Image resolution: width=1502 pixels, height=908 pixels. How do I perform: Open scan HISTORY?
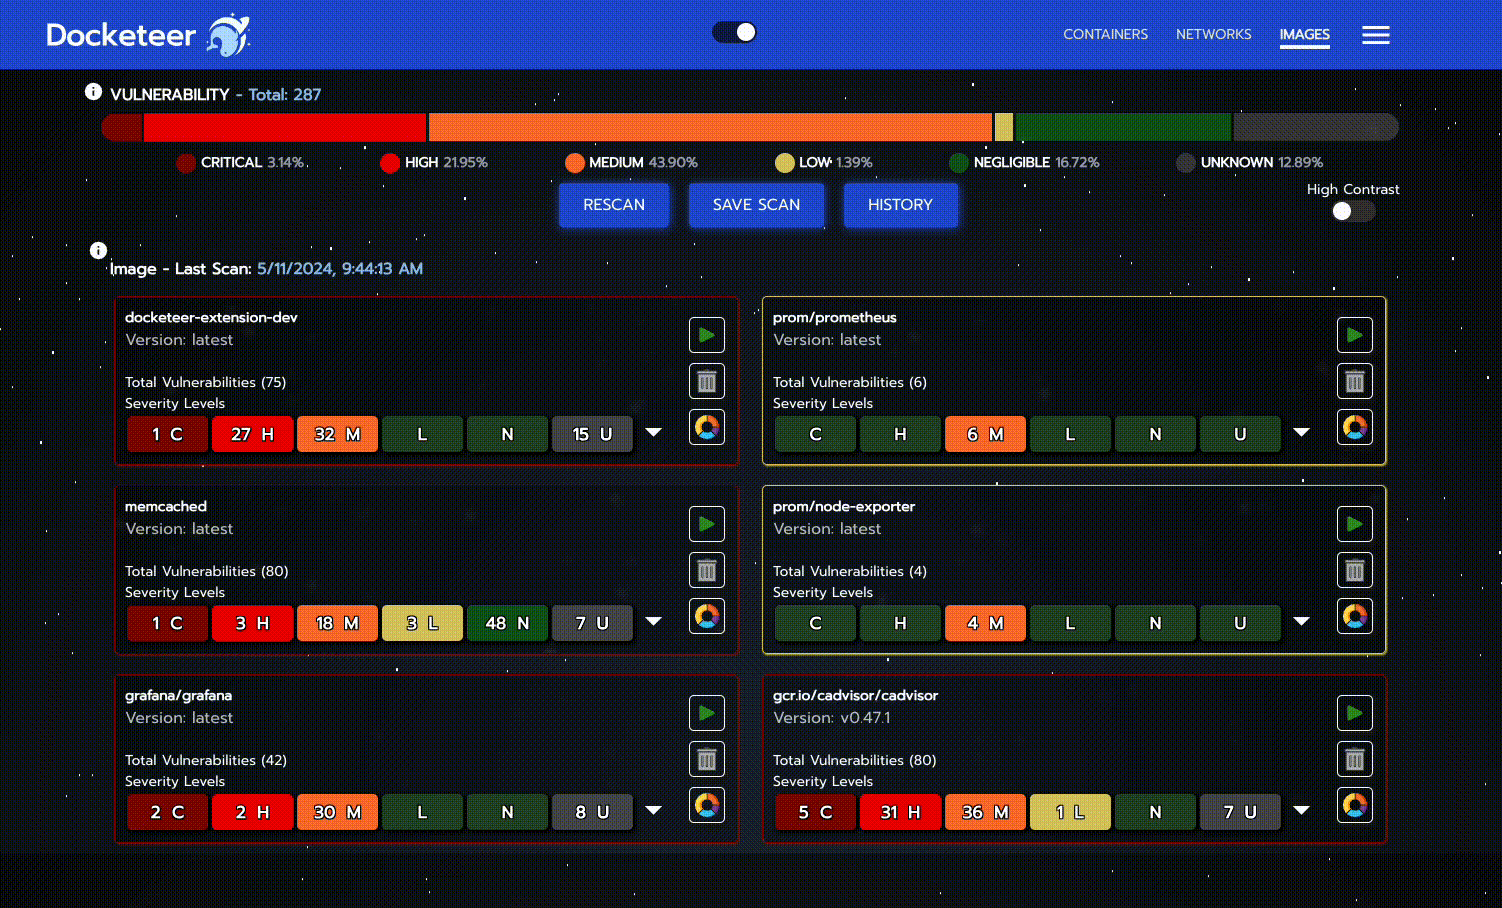(x=900, y=205)
